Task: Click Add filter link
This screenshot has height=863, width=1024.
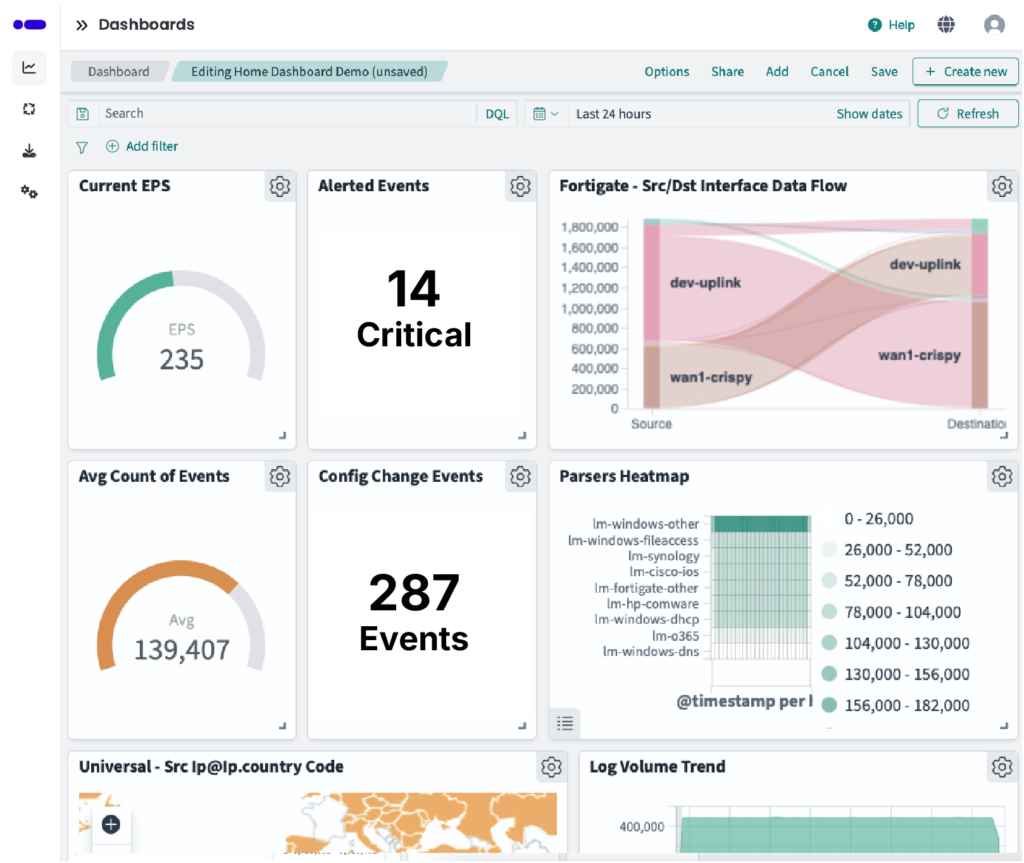Action: (142, 146)
